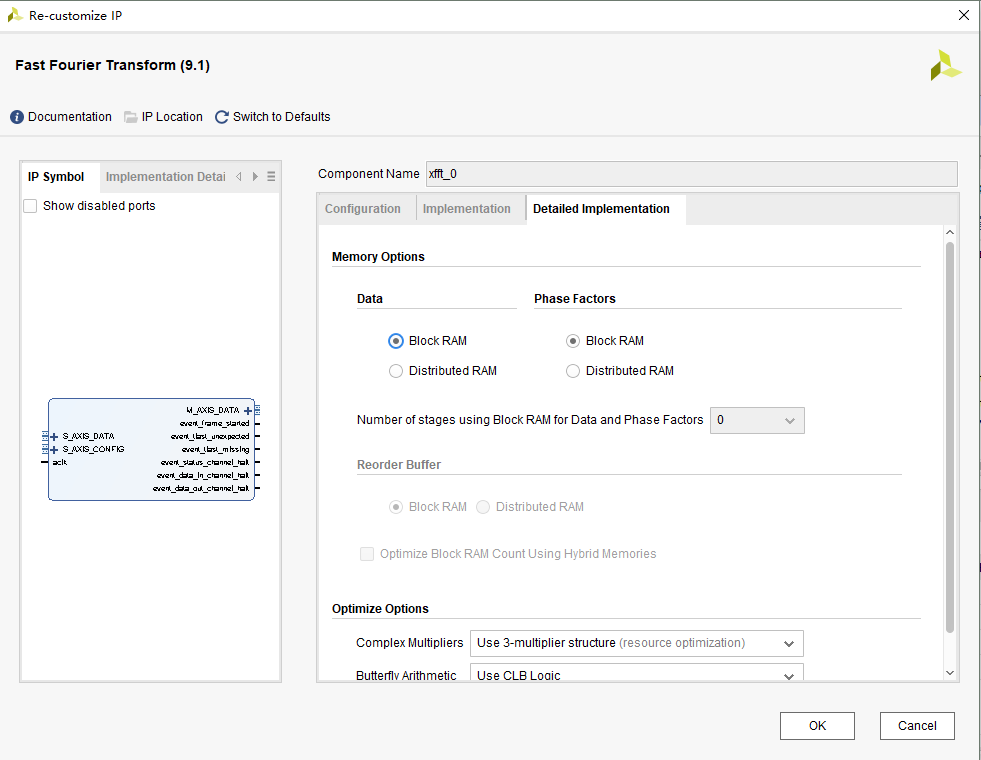Click the OK button
The image size is (981, 760).
tap(817, 726)
